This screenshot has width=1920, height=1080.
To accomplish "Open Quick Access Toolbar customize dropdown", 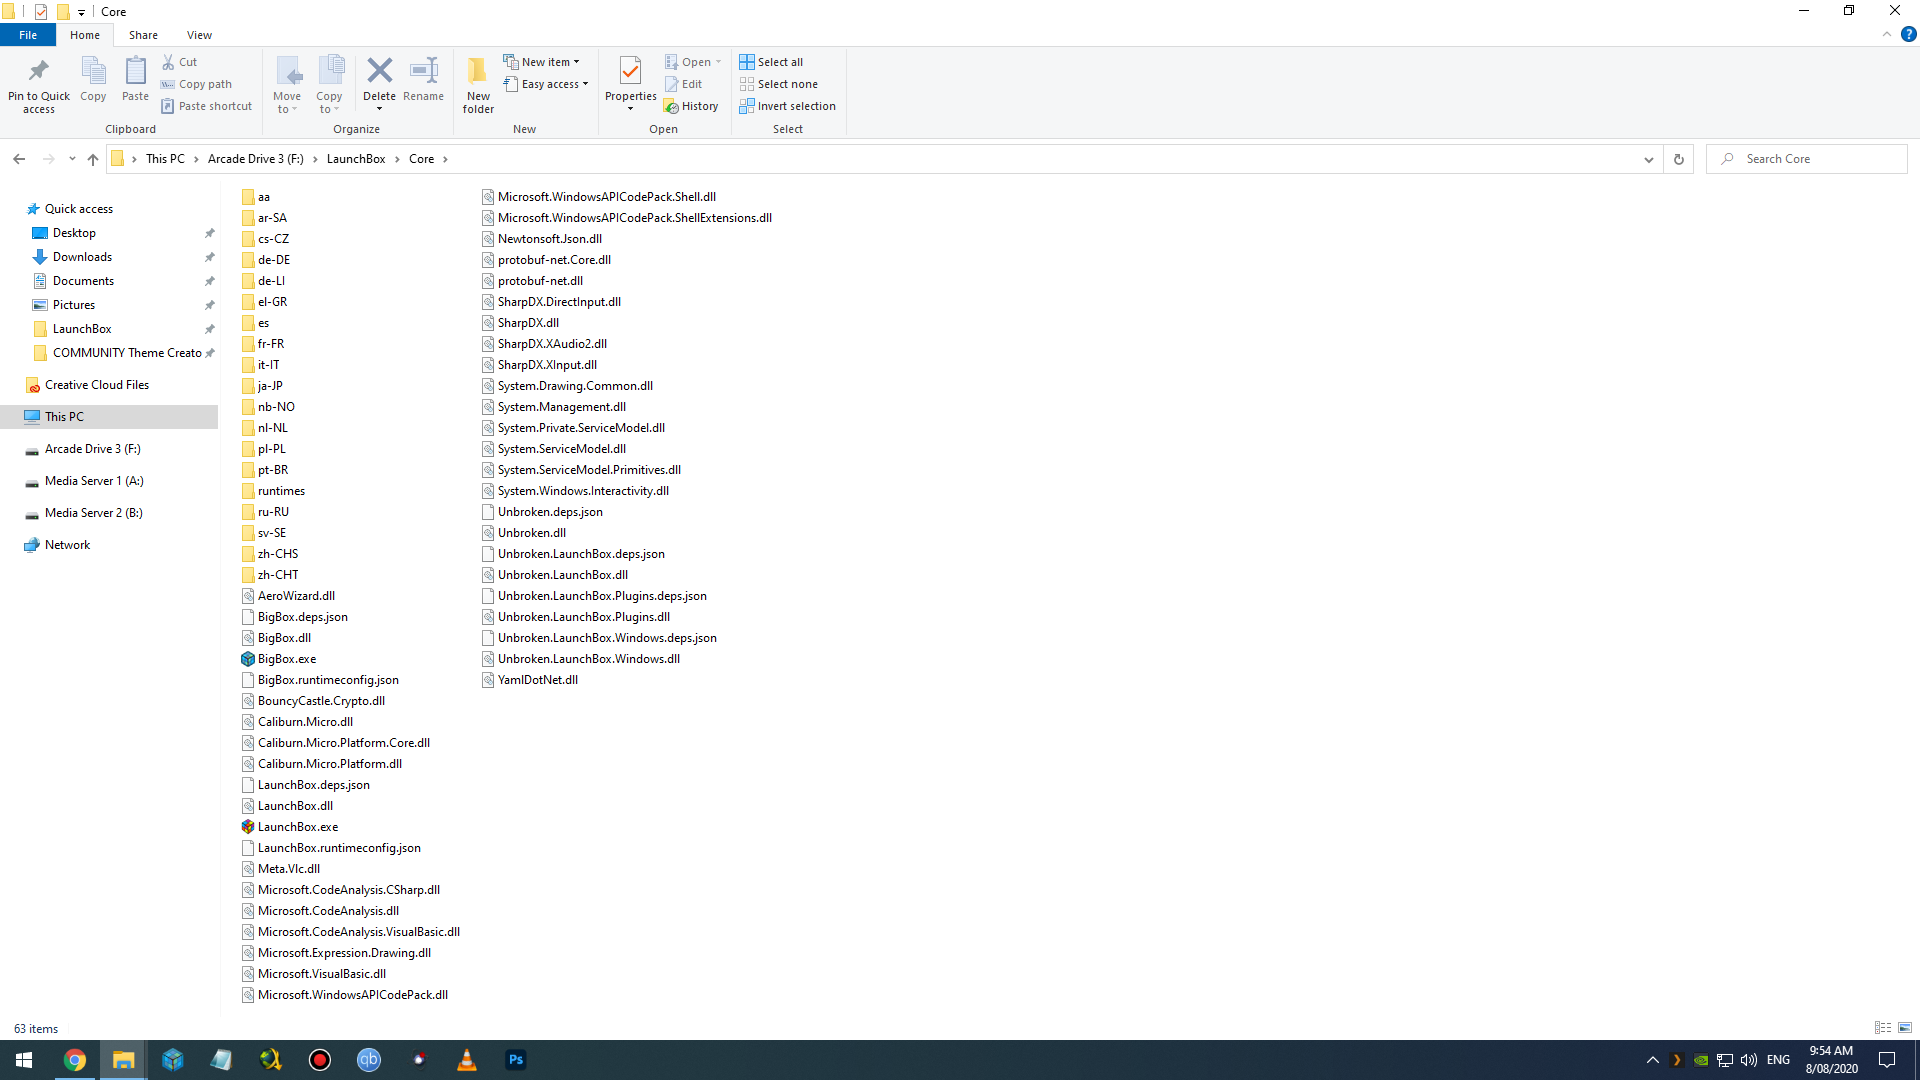I will pos(81,12).
